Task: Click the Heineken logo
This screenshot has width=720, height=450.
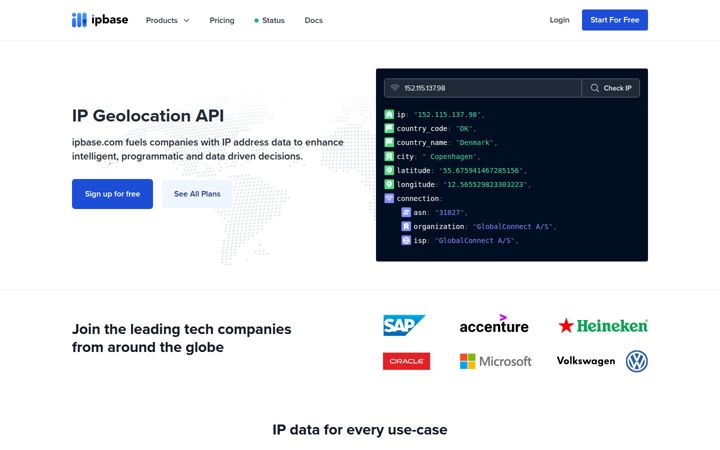Action: pos(603,326)
